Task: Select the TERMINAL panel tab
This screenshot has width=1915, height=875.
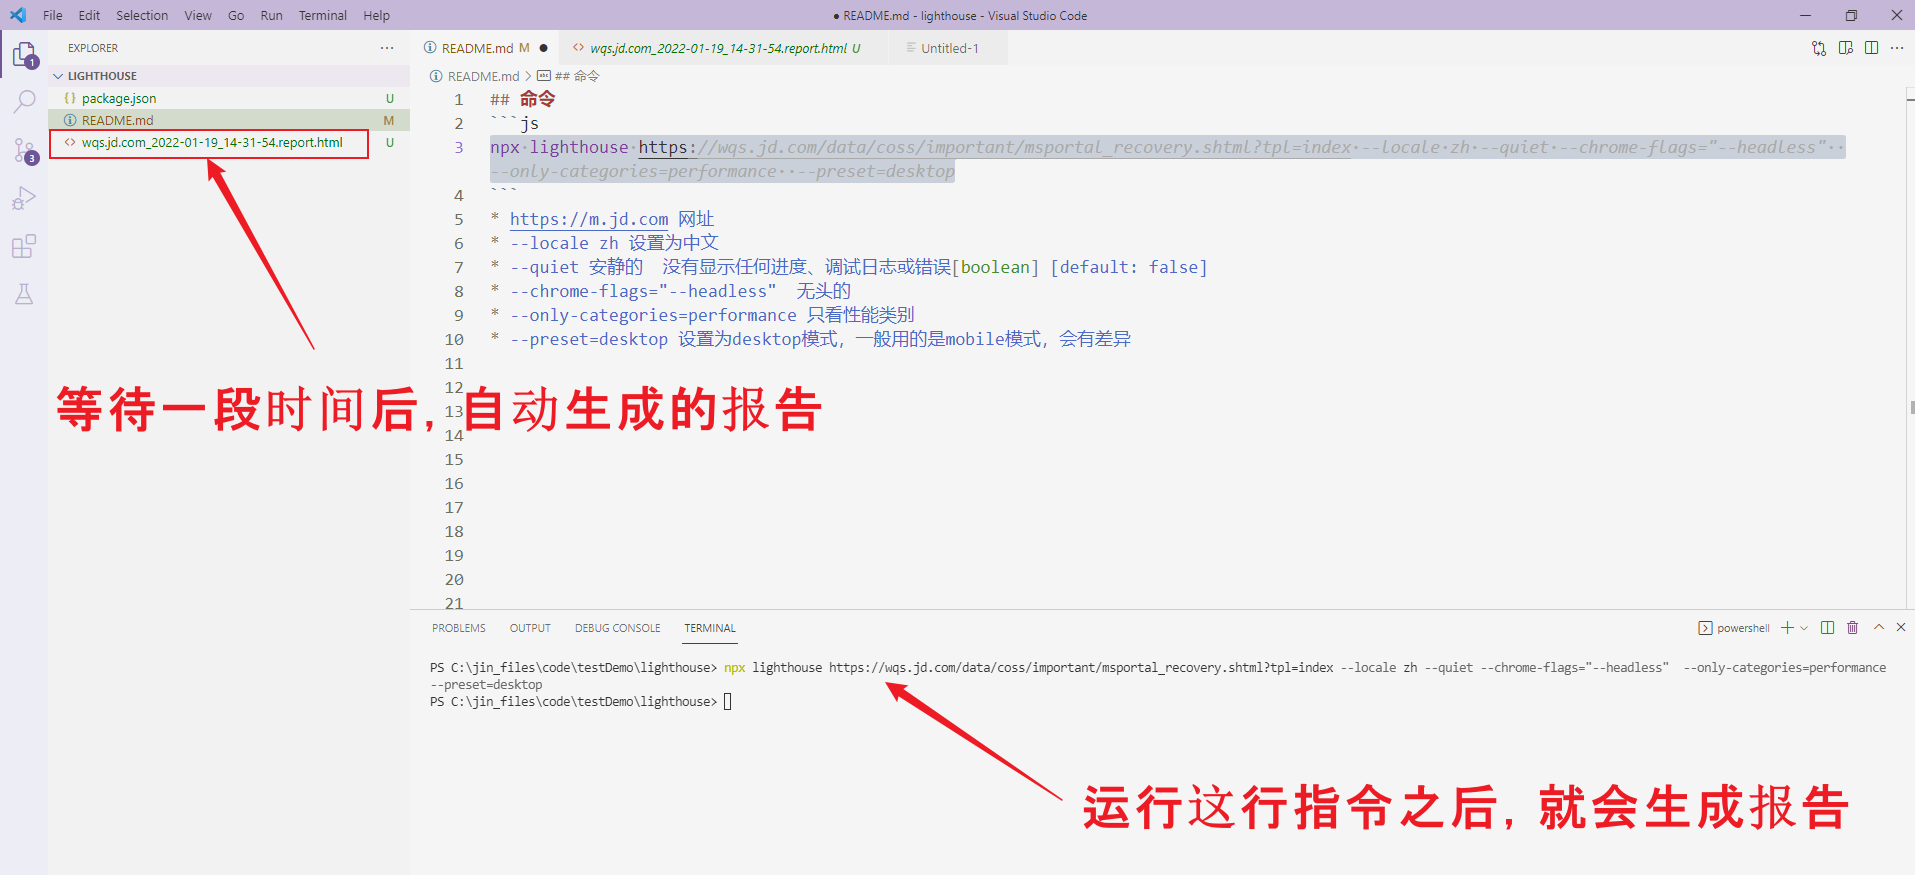Action: (x=710, y=628)
